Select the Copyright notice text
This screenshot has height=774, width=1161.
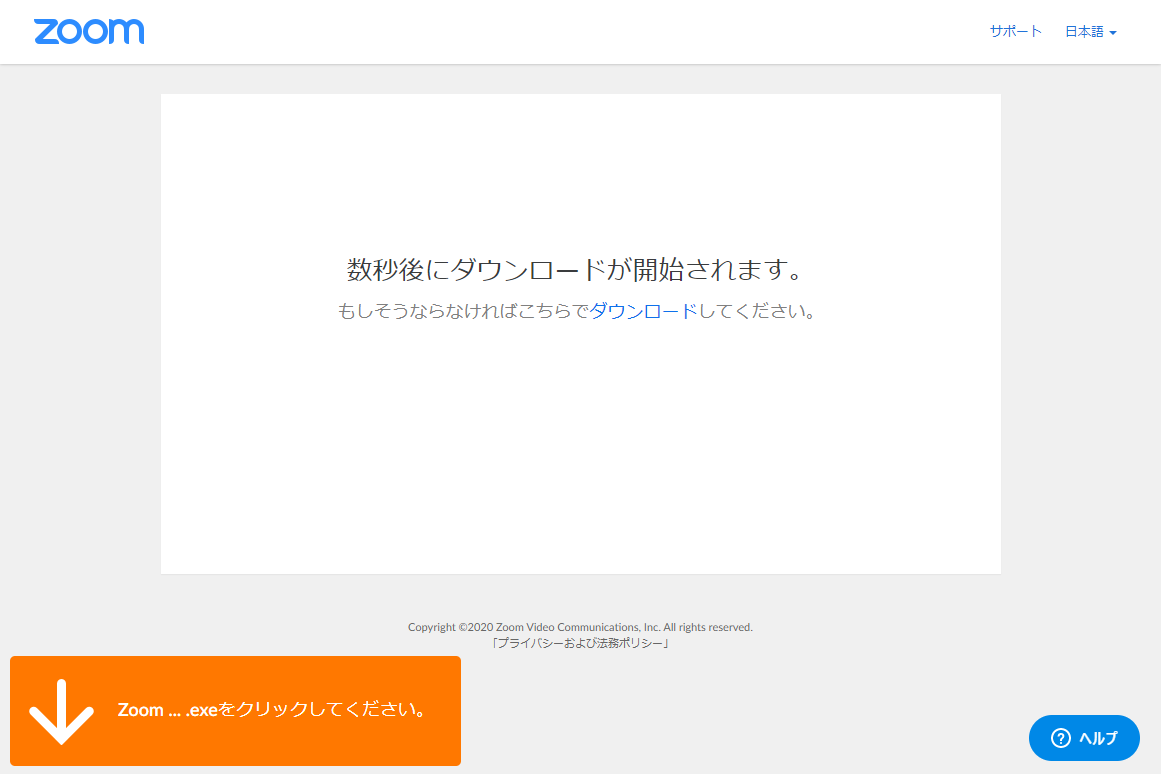580,627
